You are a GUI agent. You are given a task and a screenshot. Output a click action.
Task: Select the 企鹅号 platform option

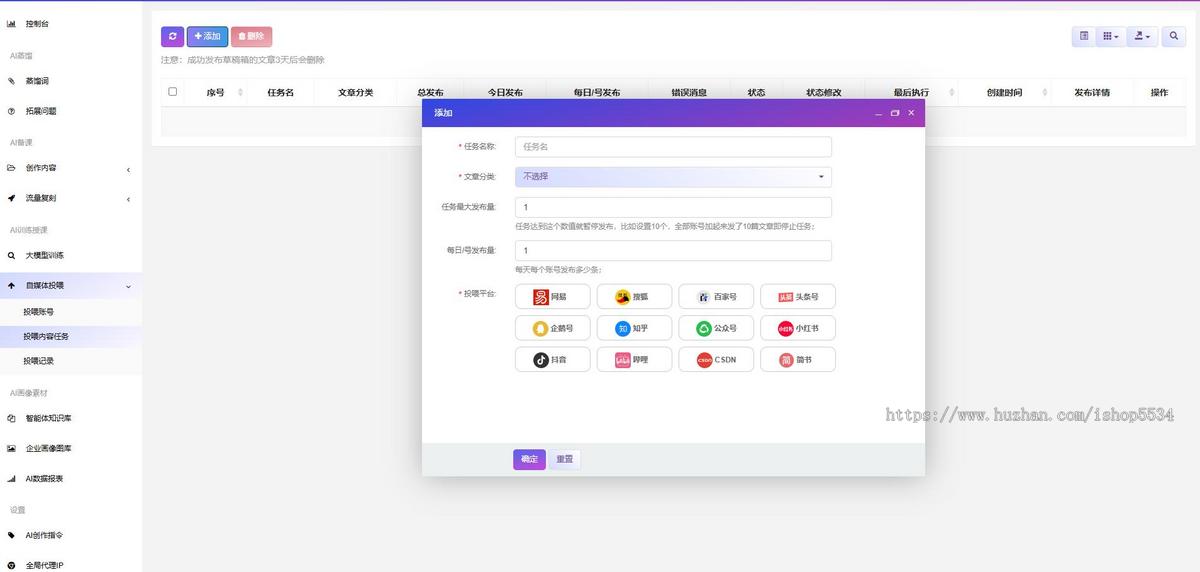click(x=551, y=328)
